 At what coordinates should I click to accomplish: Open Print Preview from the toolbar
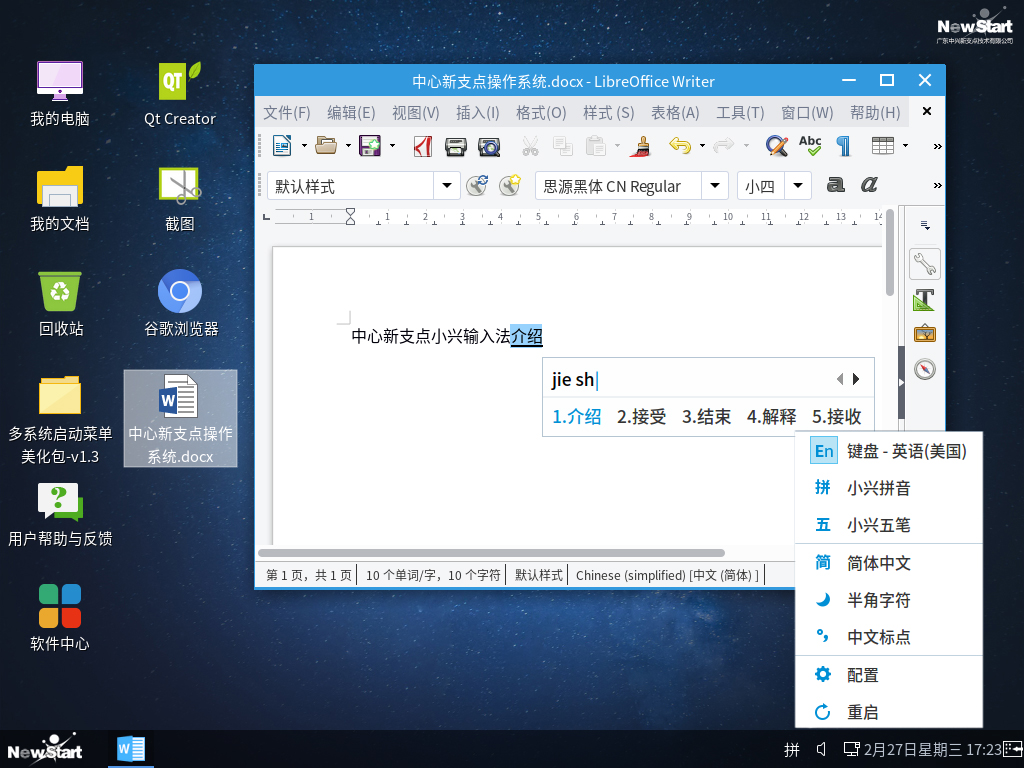coord(489,146)
